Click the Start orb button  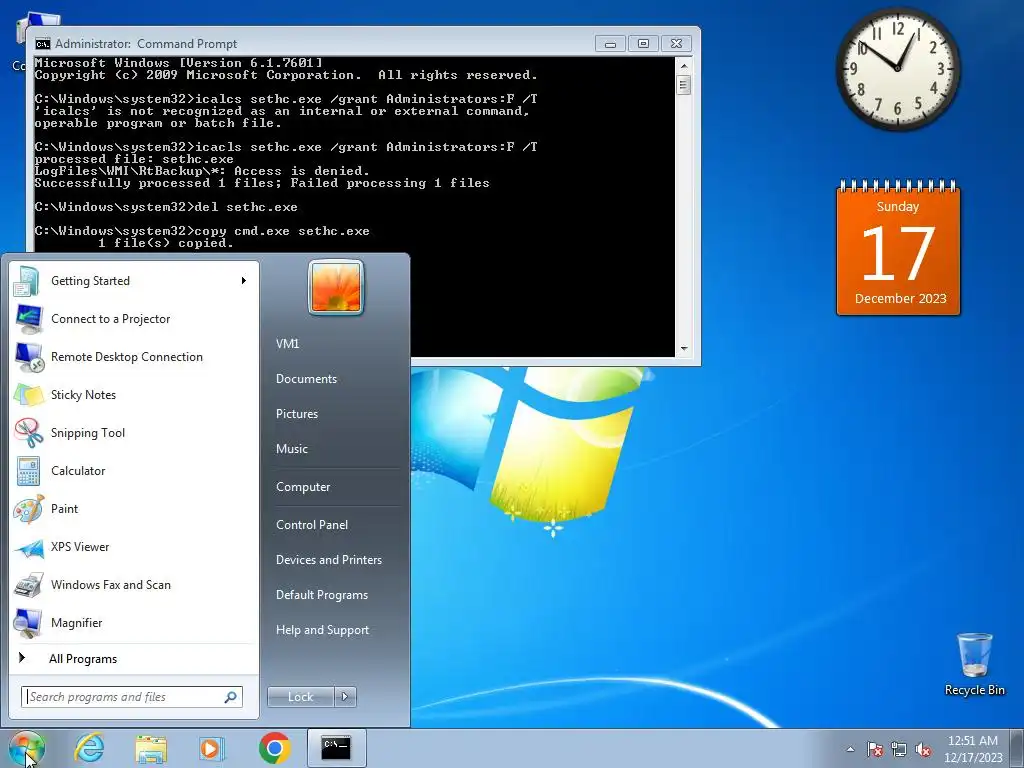(27, 748)
